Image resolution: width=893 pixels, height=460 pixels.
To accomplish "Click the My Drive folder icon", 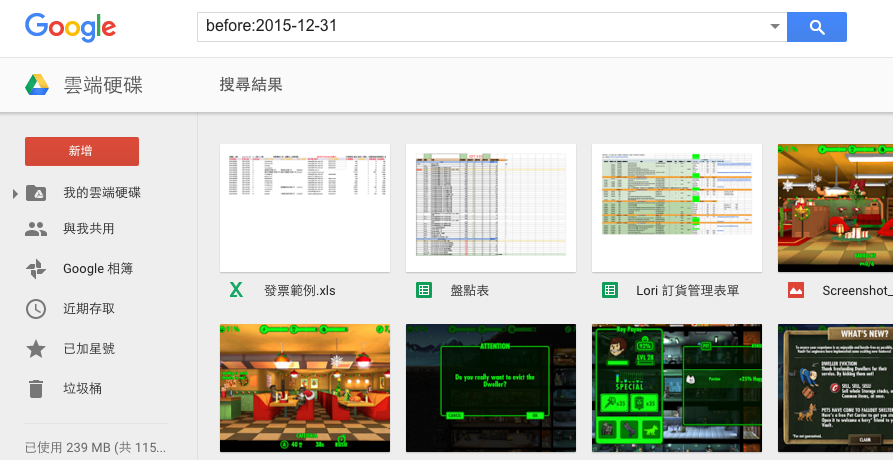I will click(36, 193).
